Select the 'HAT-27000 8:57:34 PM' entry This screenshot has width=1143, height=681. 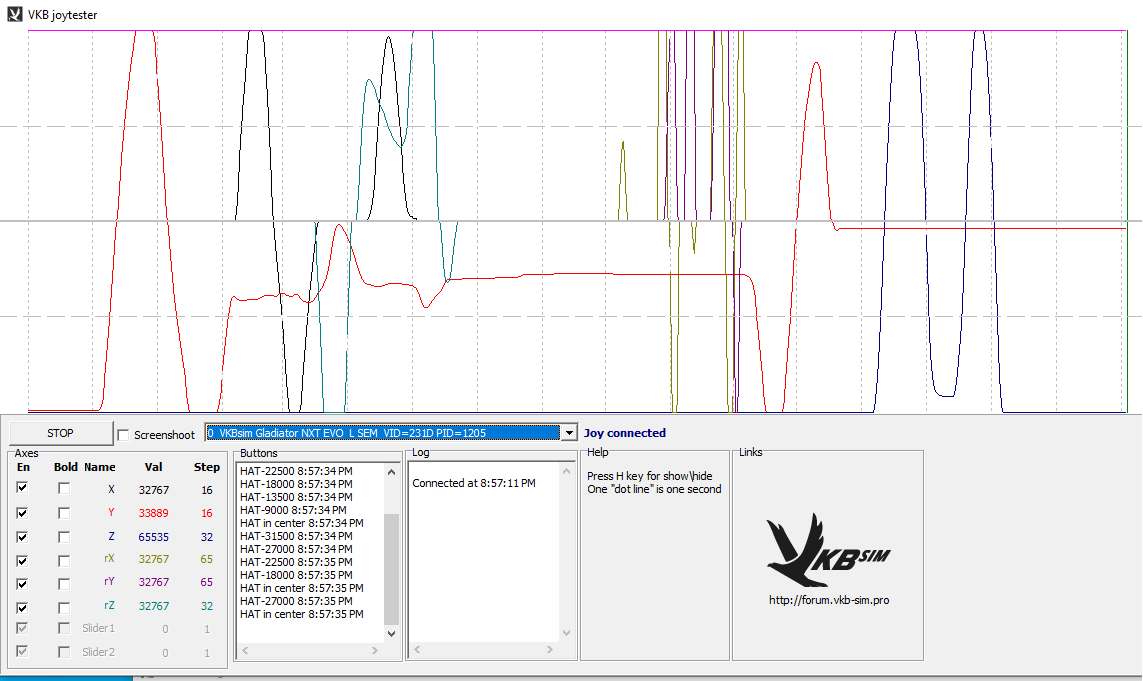point(296,549)
